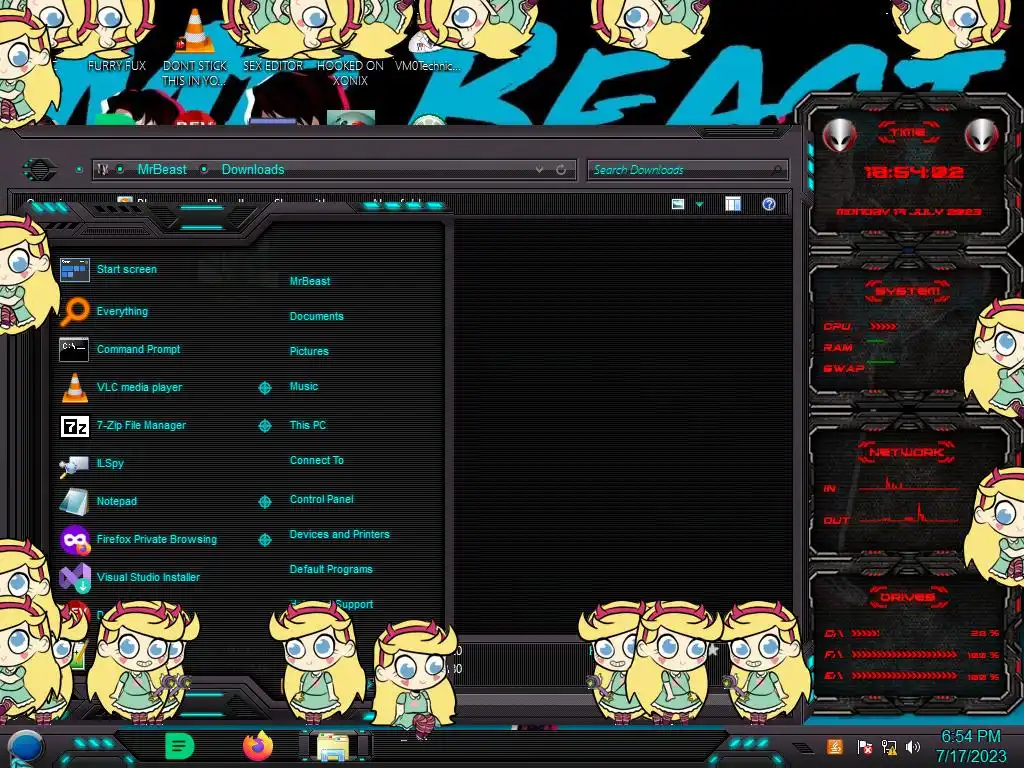Expand Firefox Private Browsing jump list arrow
1024x768 pixels.
click(264, 539)
